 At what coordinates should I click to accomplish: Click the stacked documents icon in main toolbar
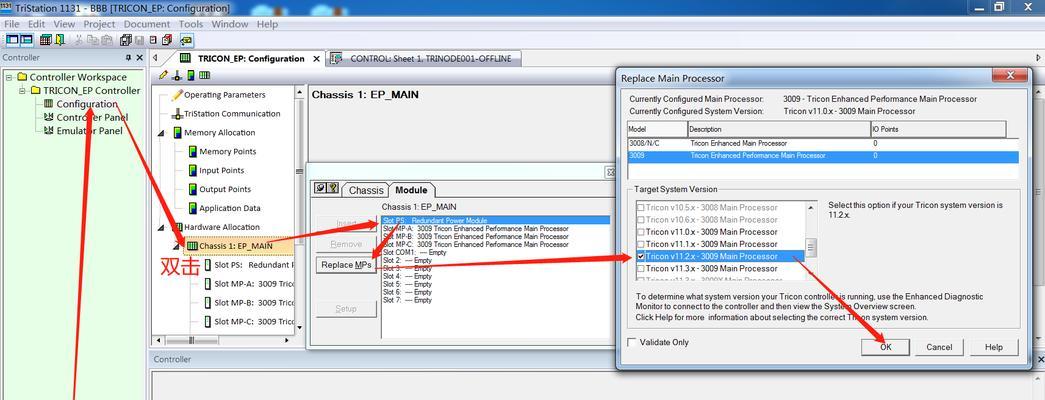[126, 40]
